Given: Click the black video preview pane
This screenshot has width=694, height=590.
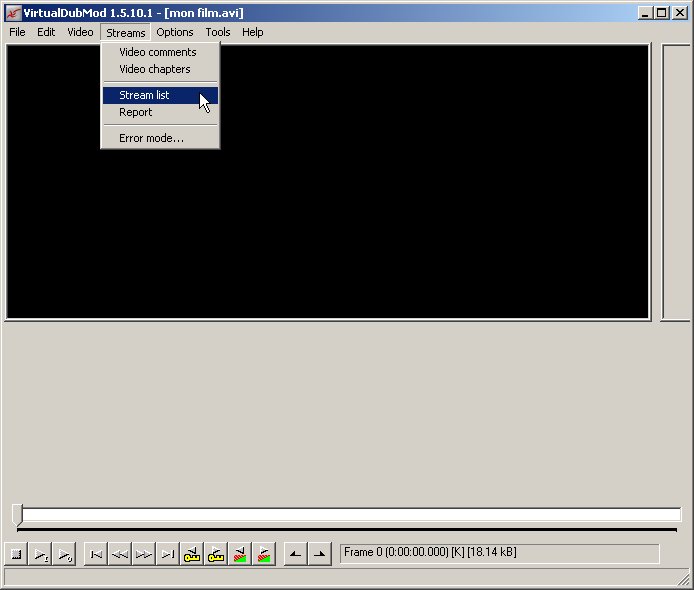Looking at the screenshot, I should pyautogui.click(x=328, y=181).
